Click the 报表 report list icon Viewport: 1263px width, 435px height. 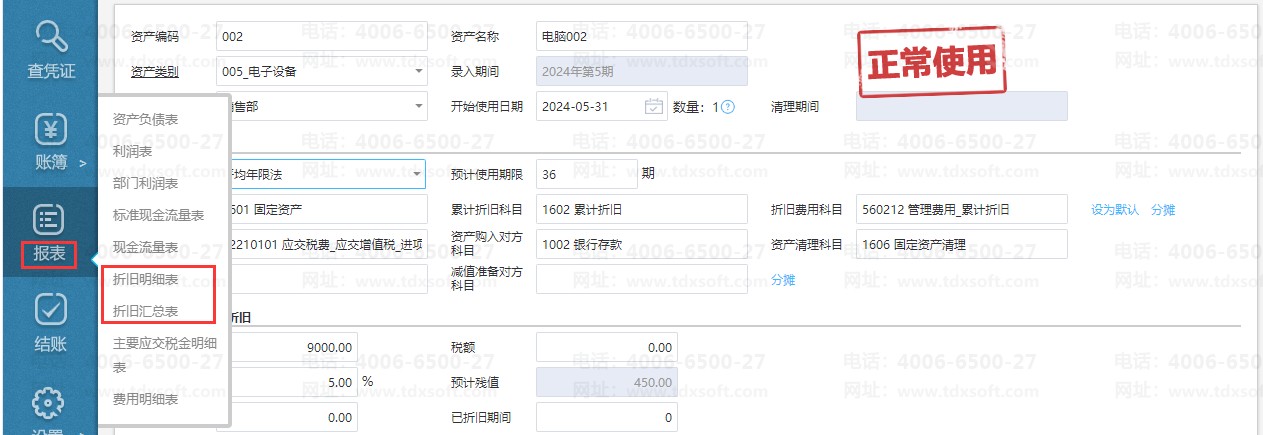(49, 220)
